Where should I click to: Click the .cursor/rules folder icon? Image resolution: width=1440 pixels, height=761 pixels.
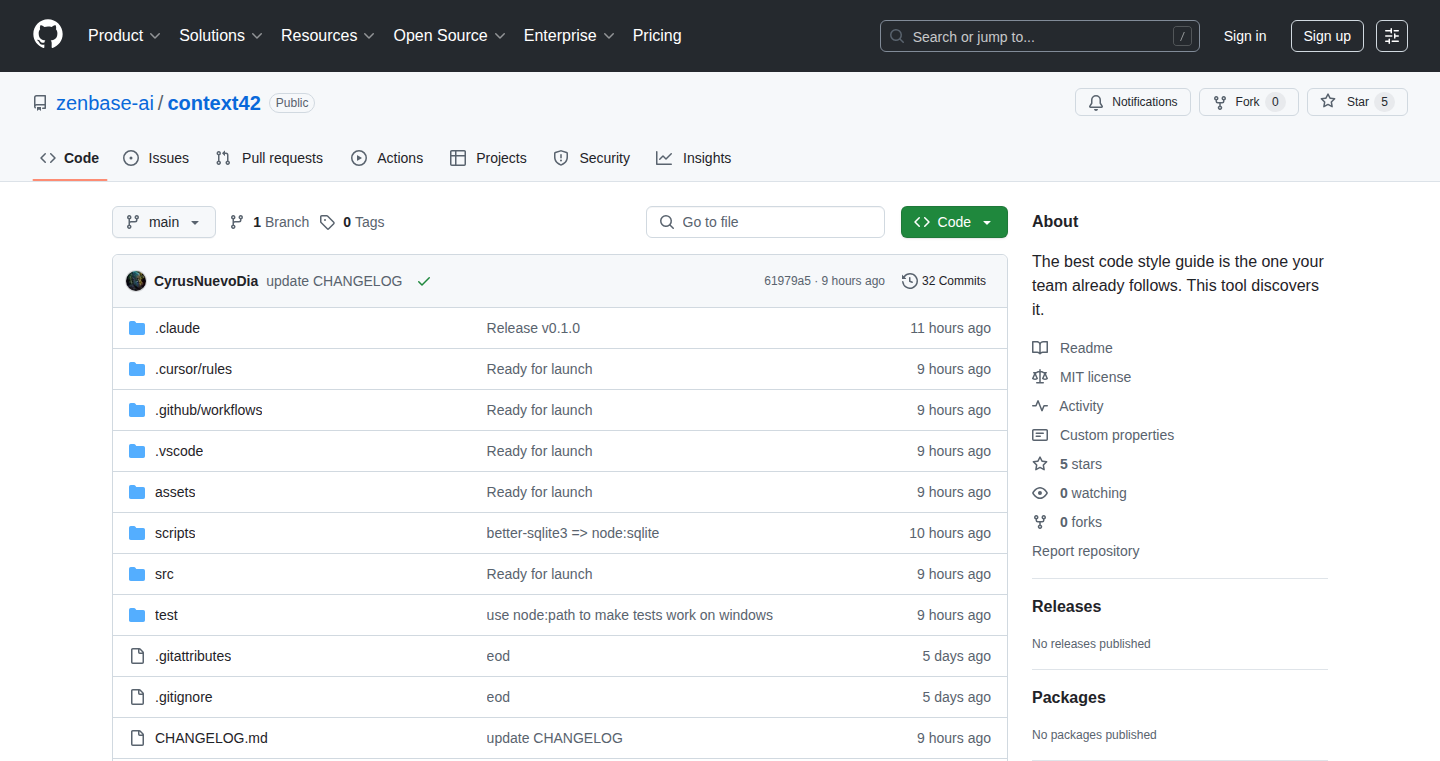click(137, 369)
